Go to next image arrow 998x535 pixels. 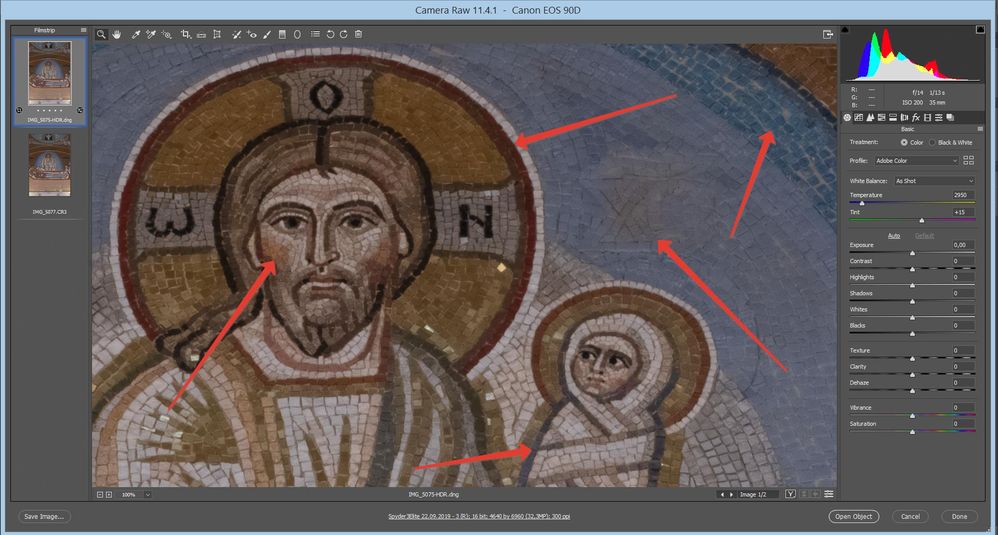(731, 494)
